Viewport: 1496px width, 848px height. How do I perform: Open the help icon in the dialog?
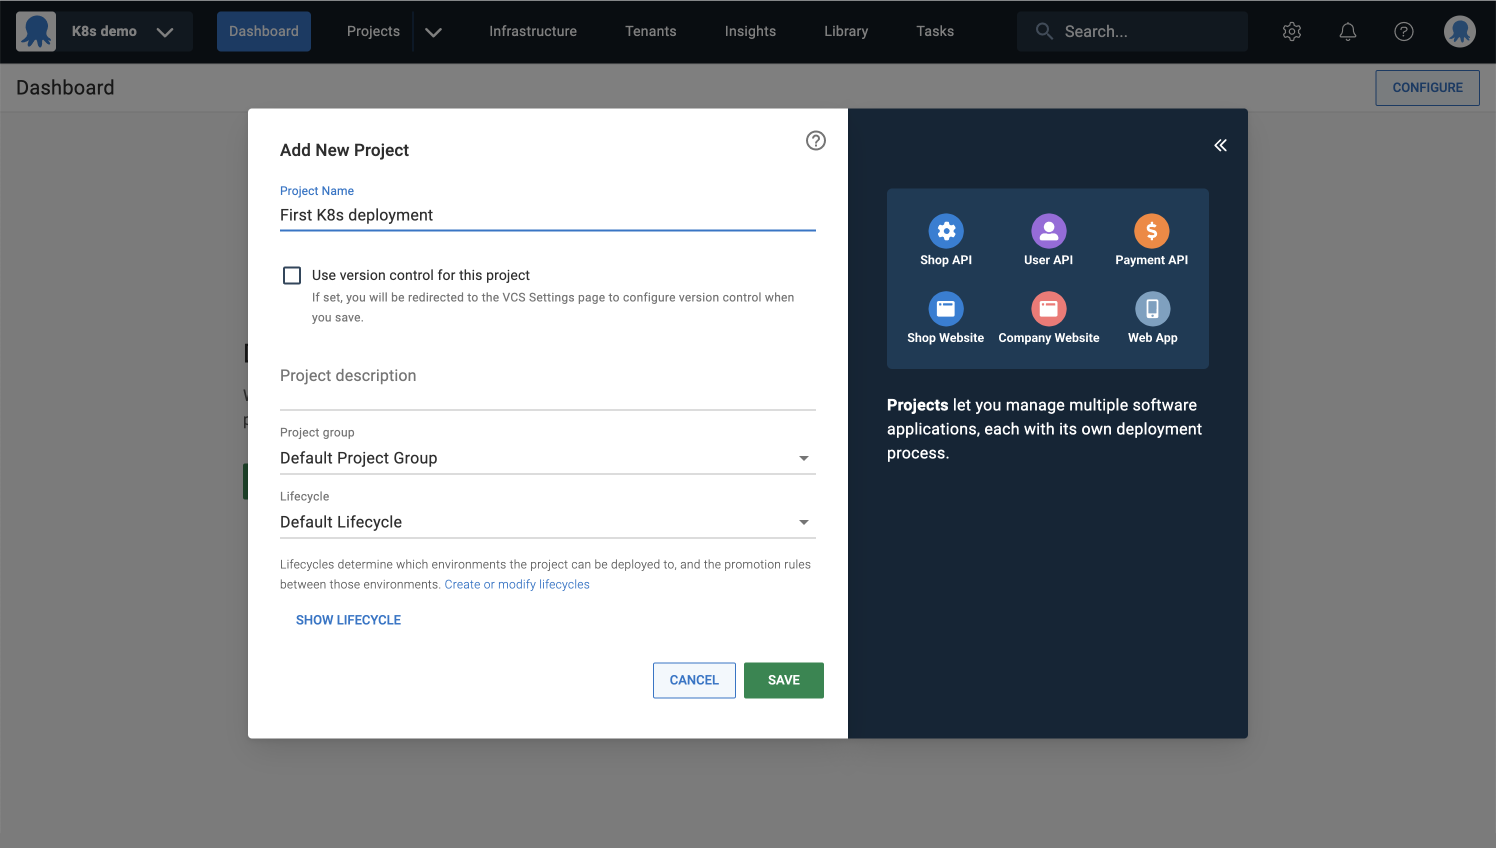point(815,141)
